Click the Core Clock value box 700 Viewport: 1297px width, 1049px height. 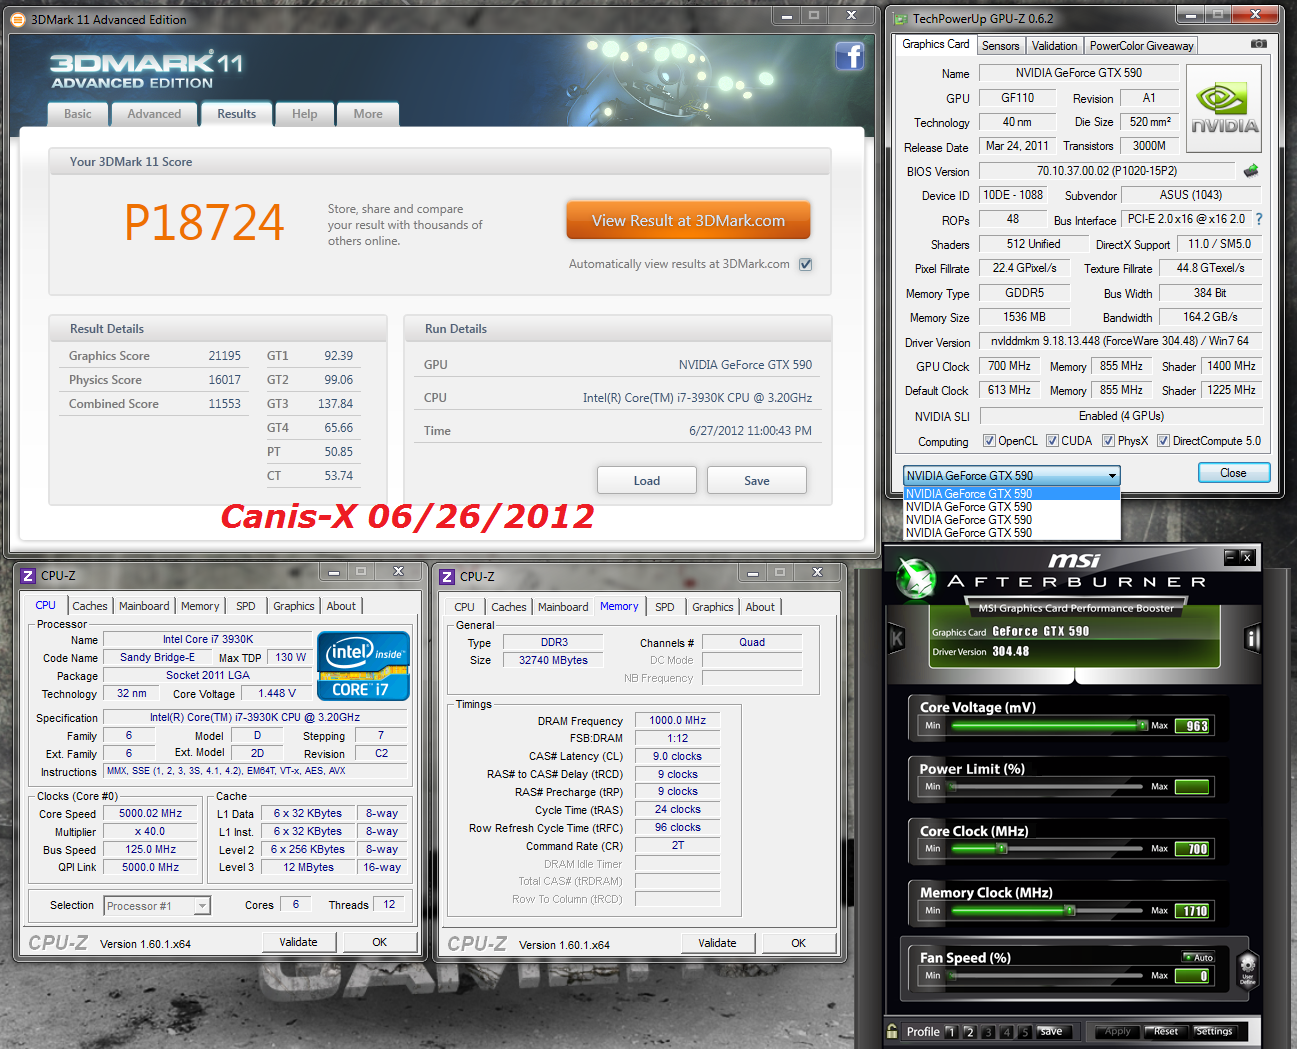(1193, 849)
